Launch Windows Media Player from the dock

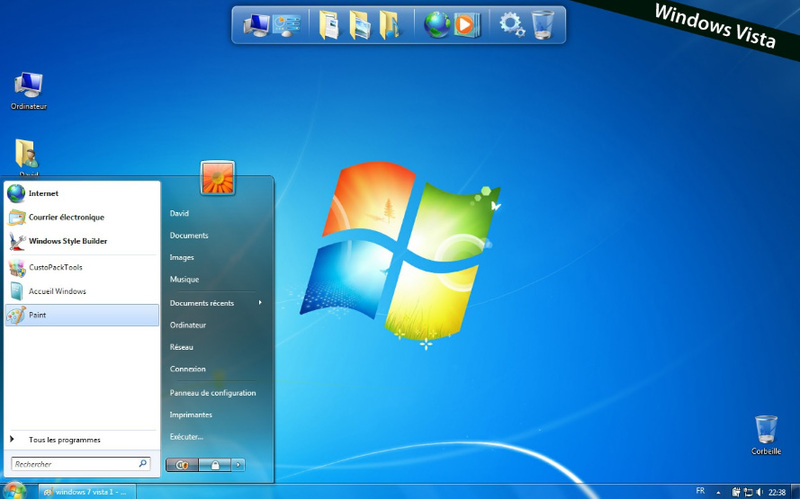click(x=466, y=25)
